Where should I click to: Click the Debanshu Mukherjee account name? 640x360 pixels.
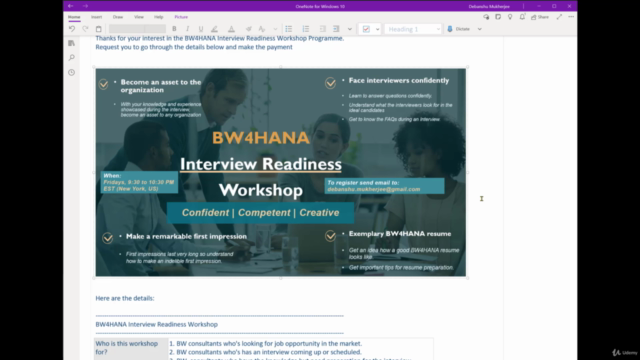(489, 7)
